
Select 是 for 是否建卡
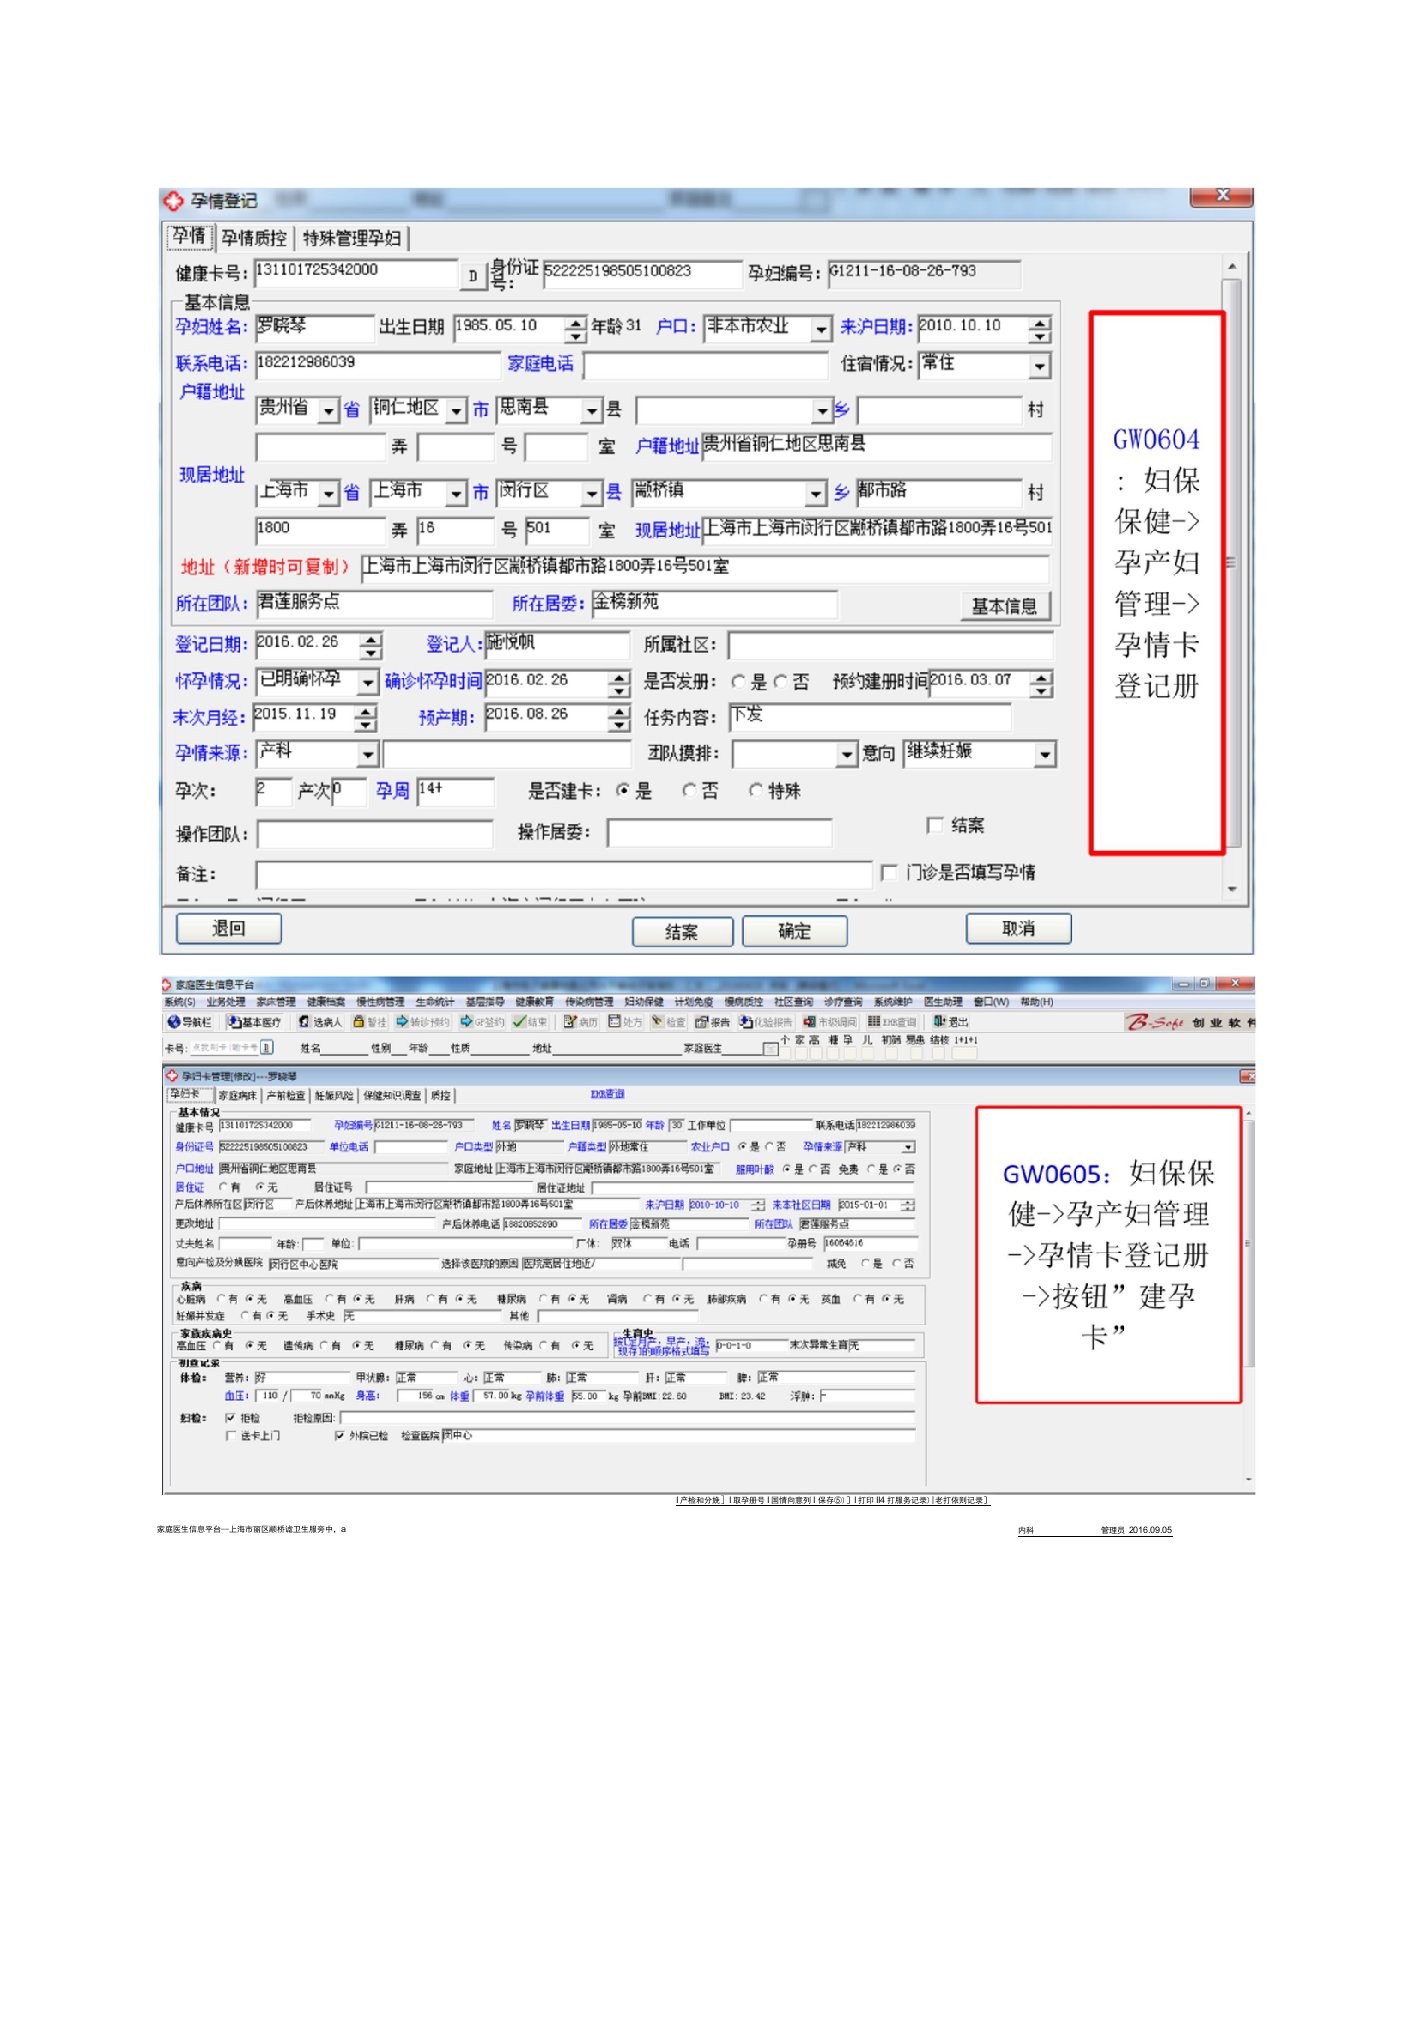coord(623,791)
